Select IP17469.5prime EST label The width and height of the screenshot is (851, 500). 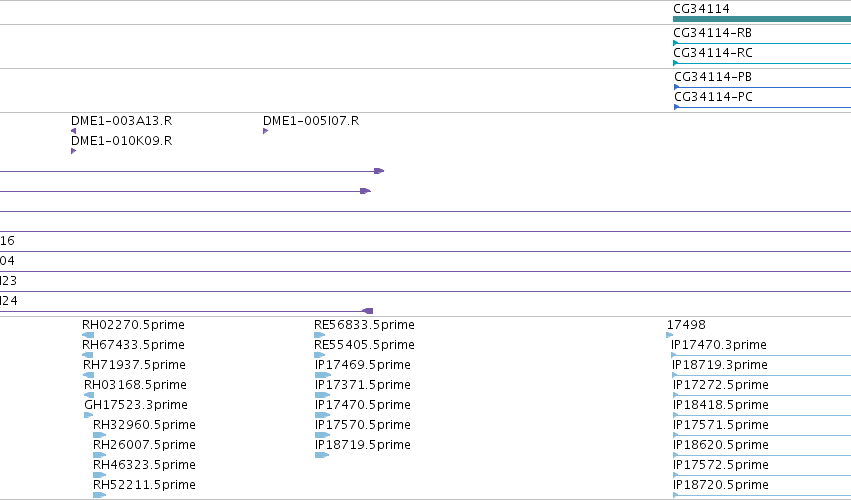point(363,365)
